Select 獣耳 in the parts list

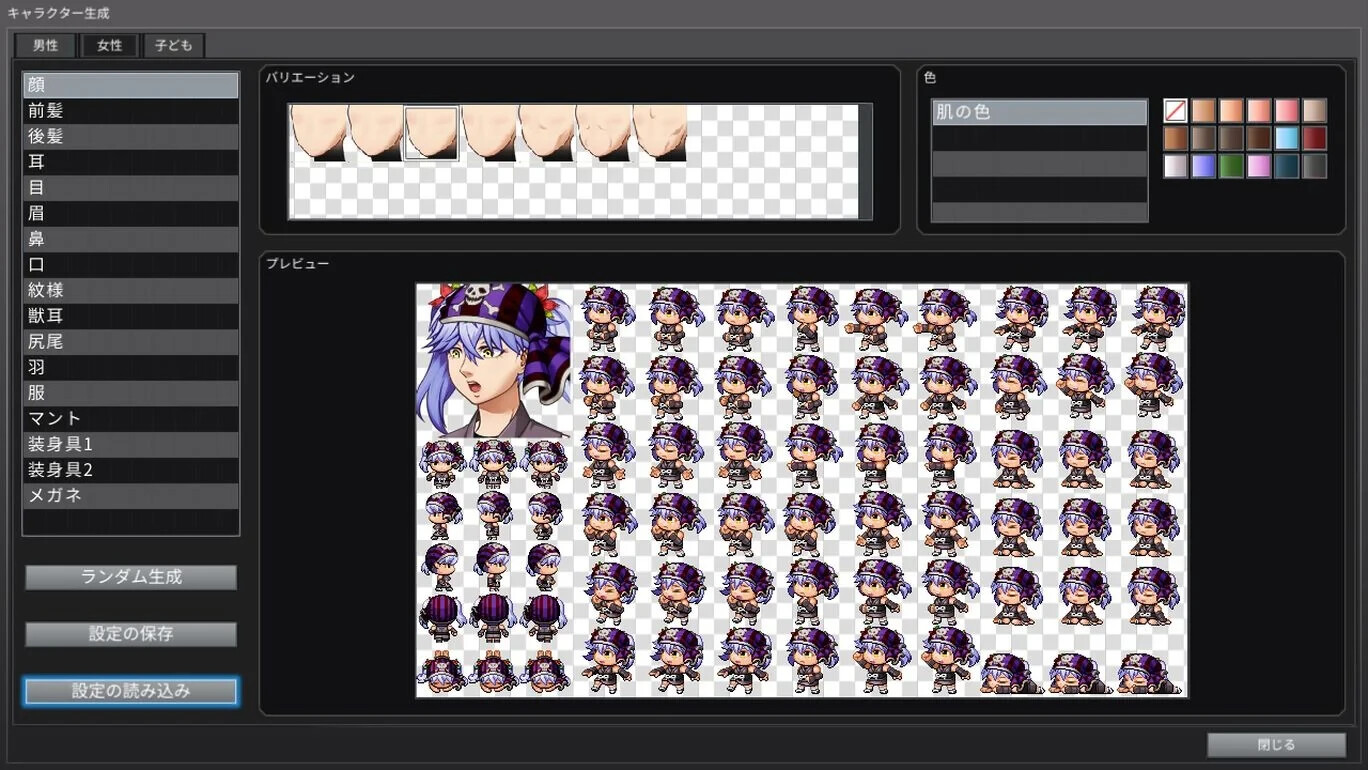(131, 316)
